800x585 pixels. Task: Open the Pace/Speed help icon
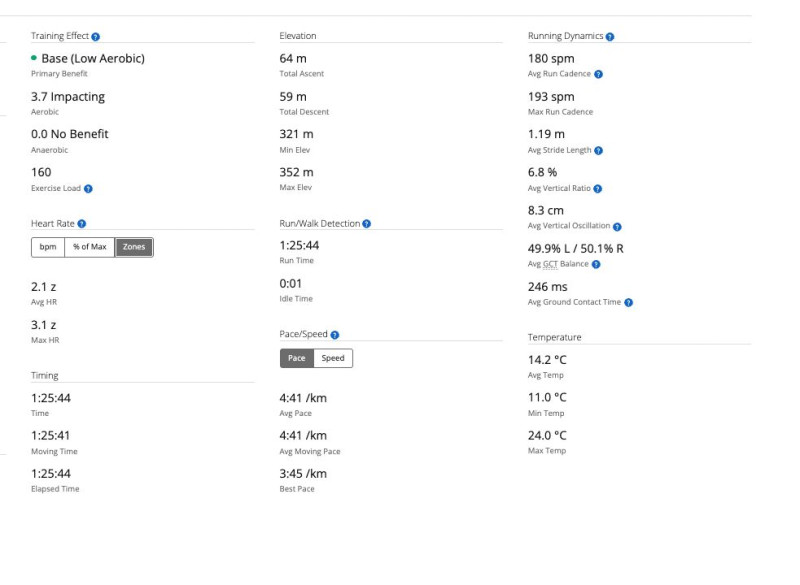pyautogui.click(x=334, y=335)
